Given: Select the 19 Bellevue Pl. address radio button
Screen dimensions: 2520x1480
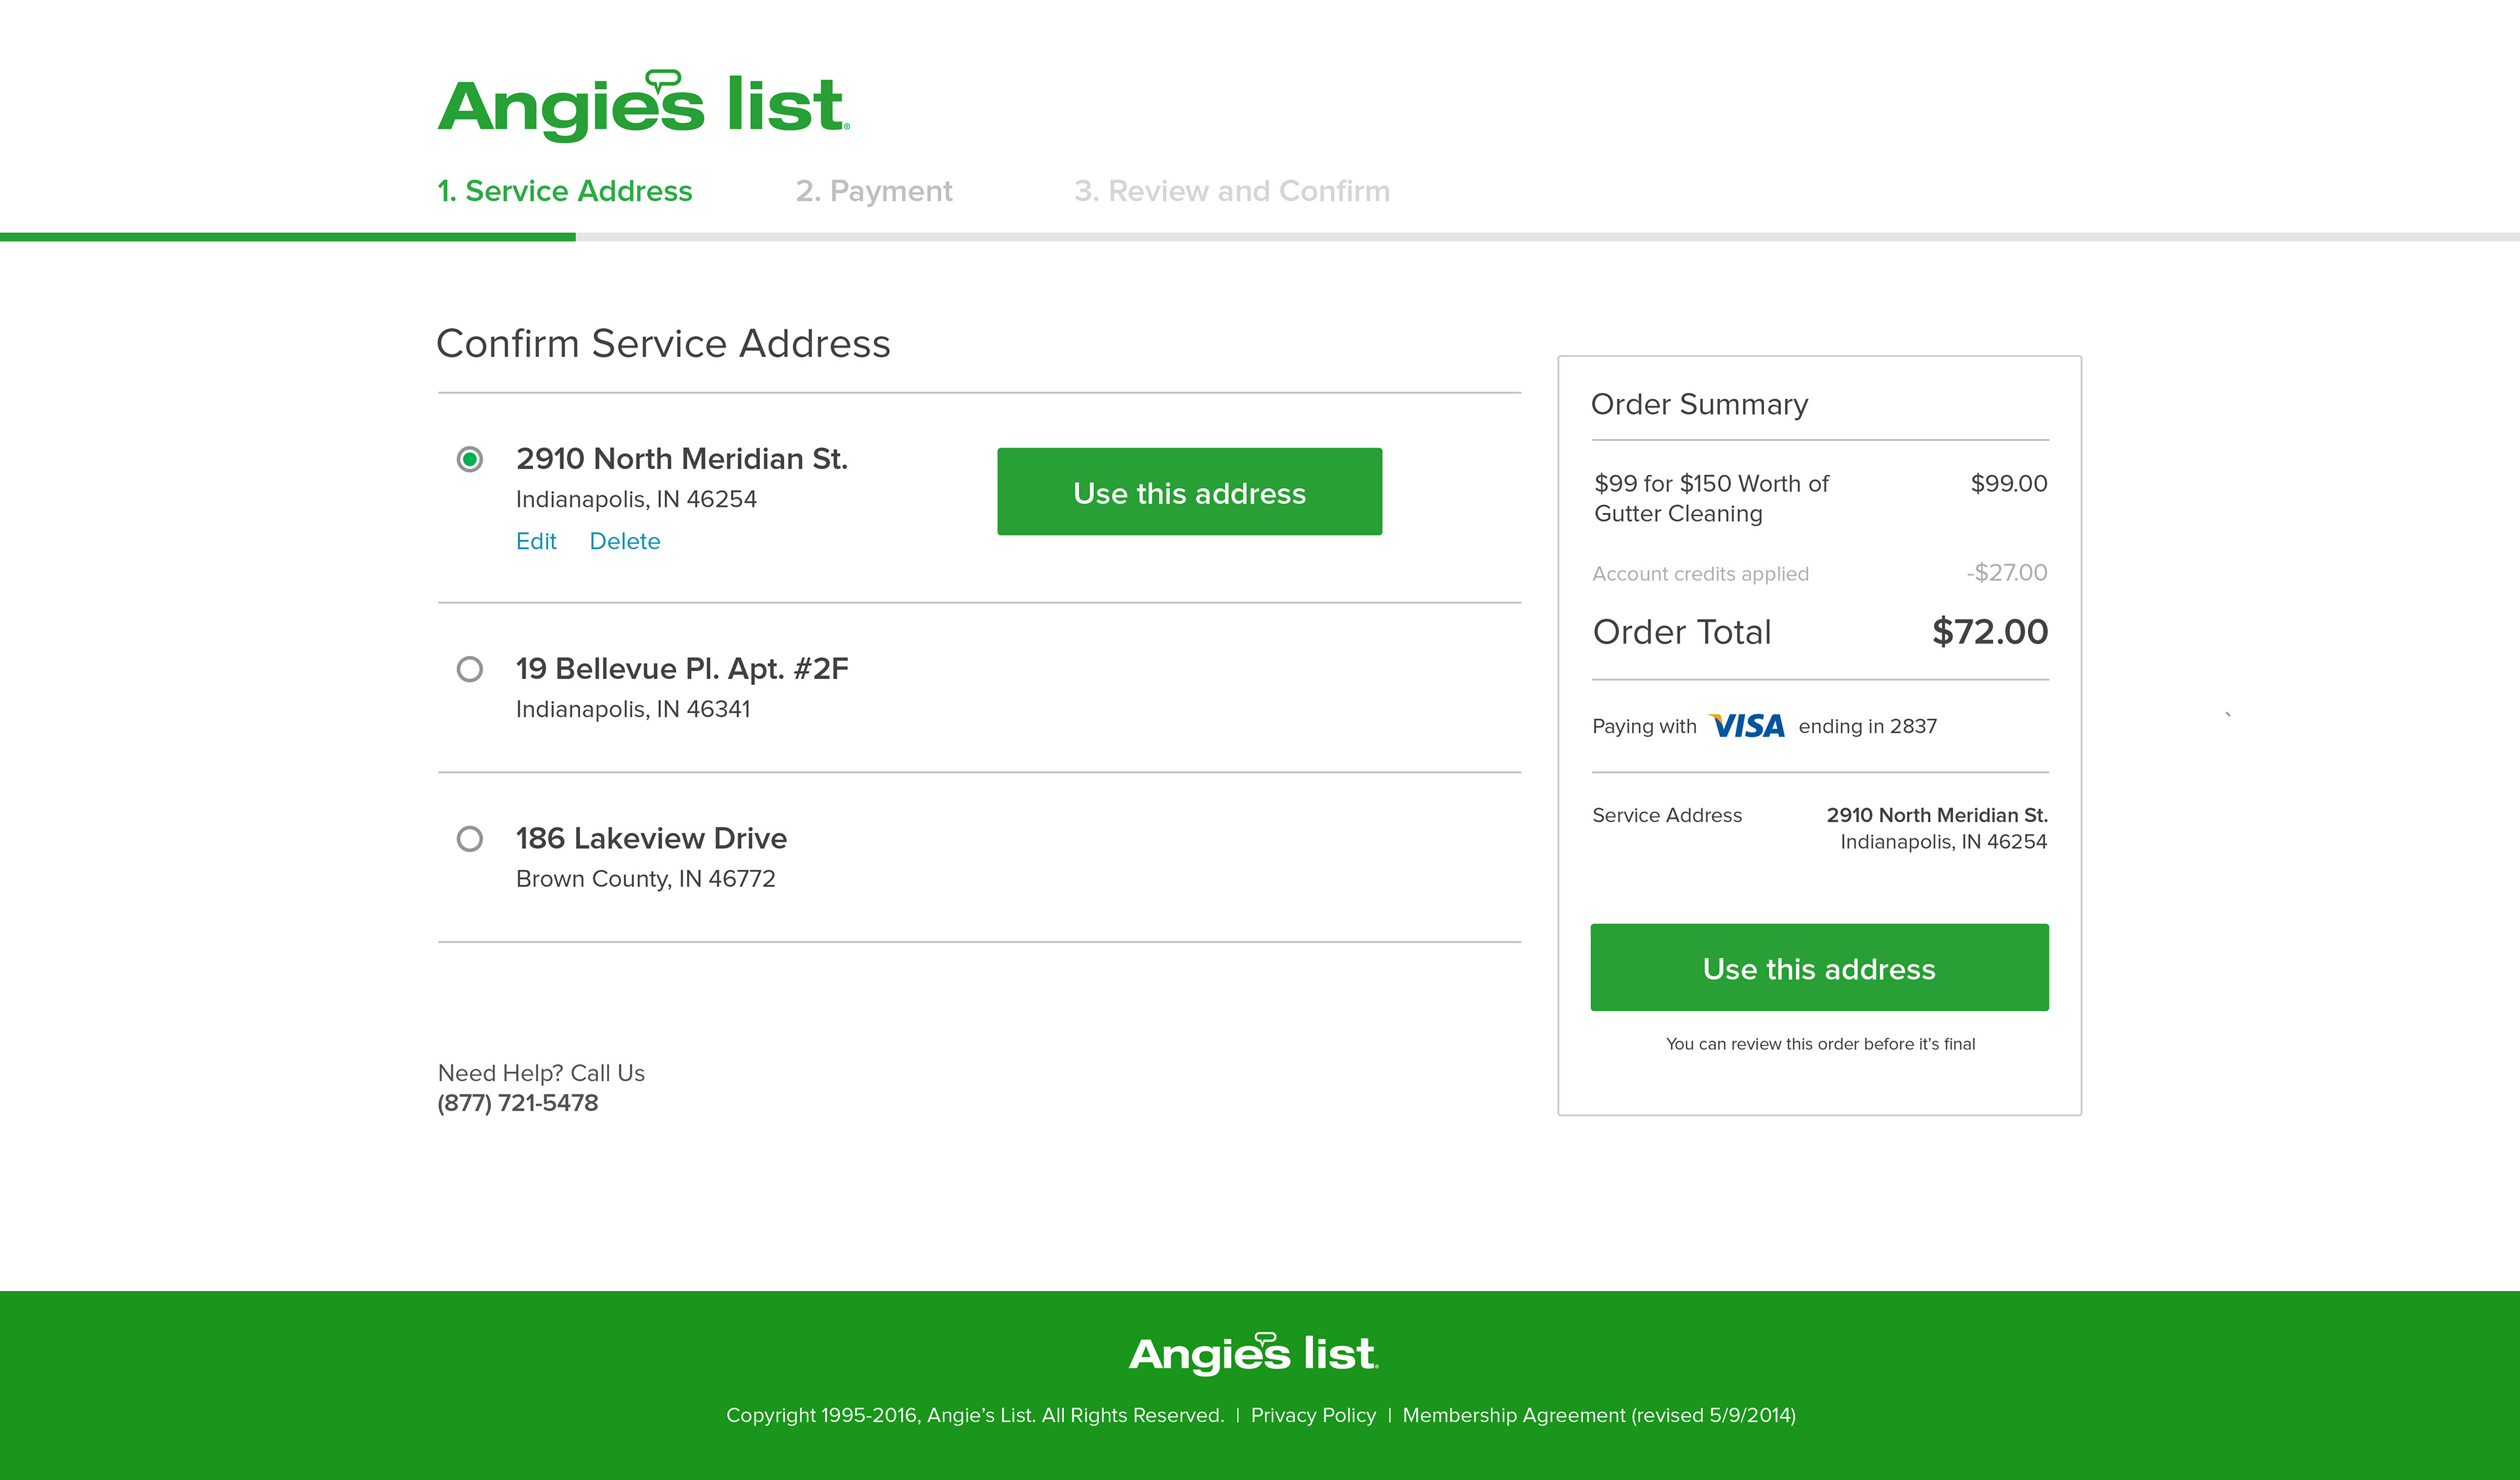Looking at the screenshot, I should 469,669.
